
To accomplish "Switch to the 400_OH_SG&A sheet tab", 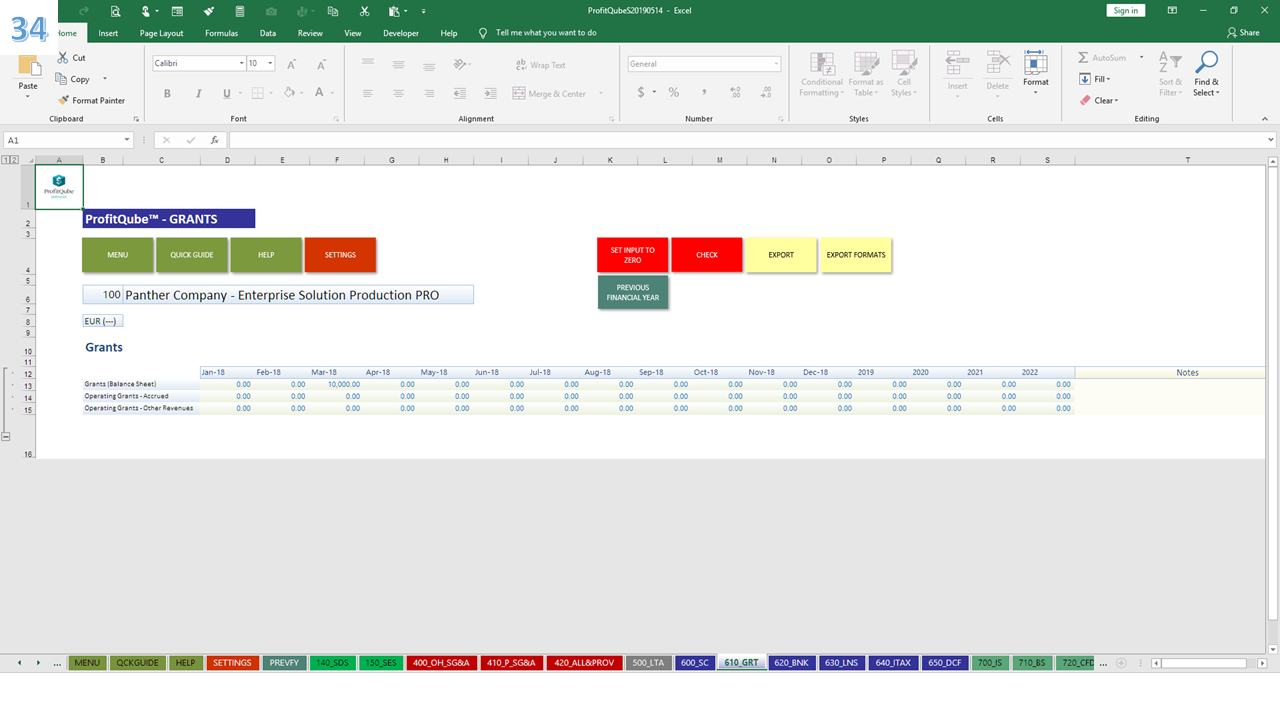I will click(441, 663).
